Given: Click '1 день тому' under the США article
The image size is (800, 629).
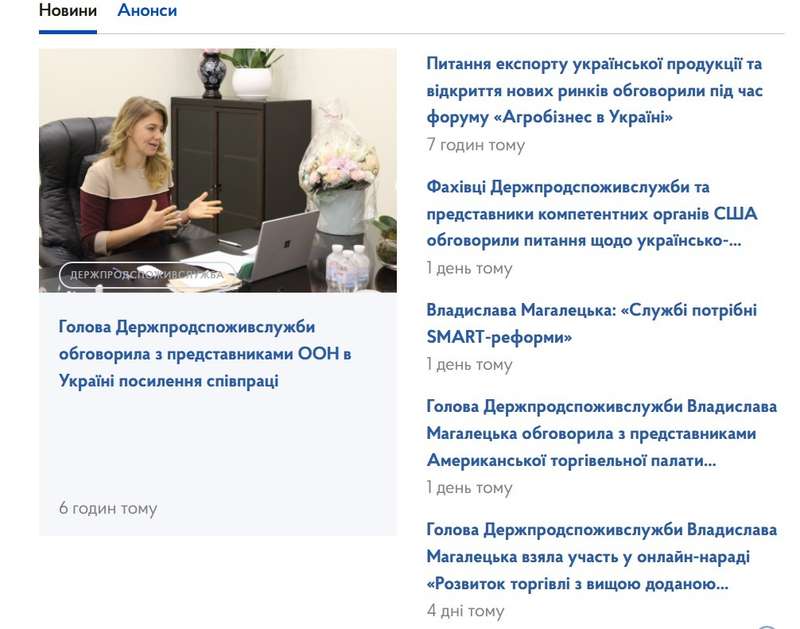Looking at the screenshot, I should pos(469,268).
